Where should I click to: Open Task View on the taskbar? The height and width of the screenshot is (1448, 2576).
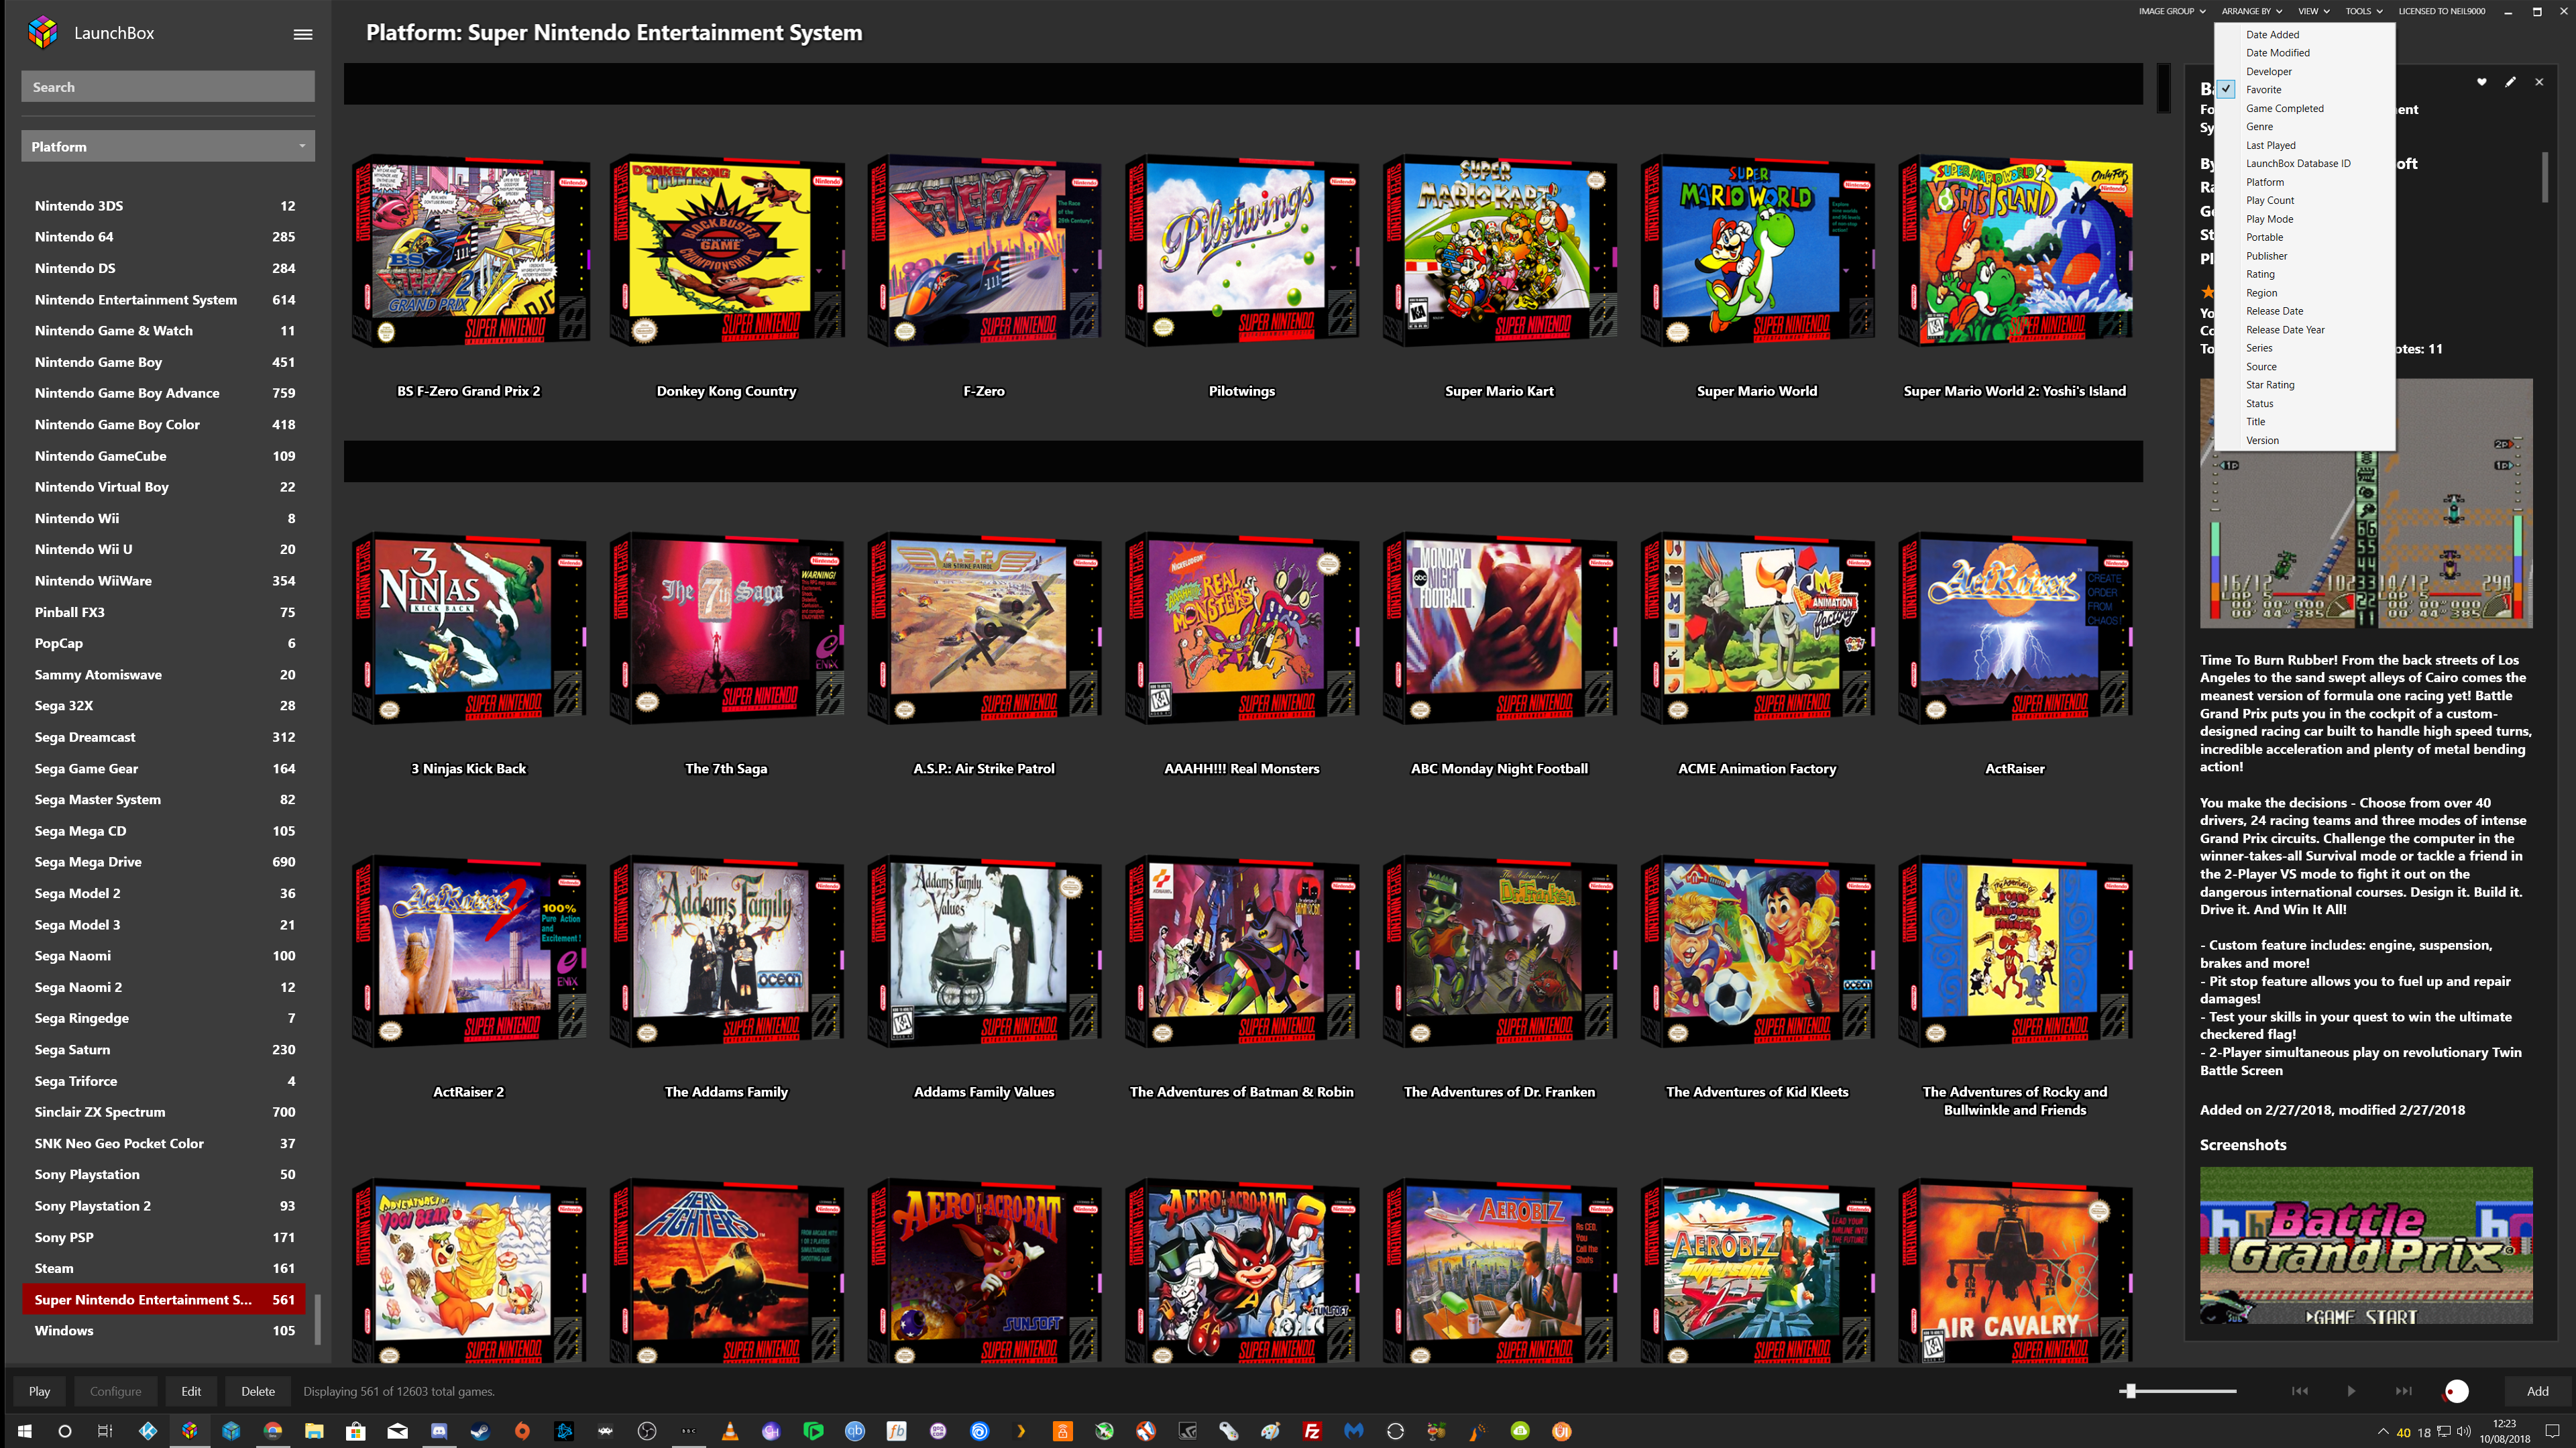[105, 1431]
